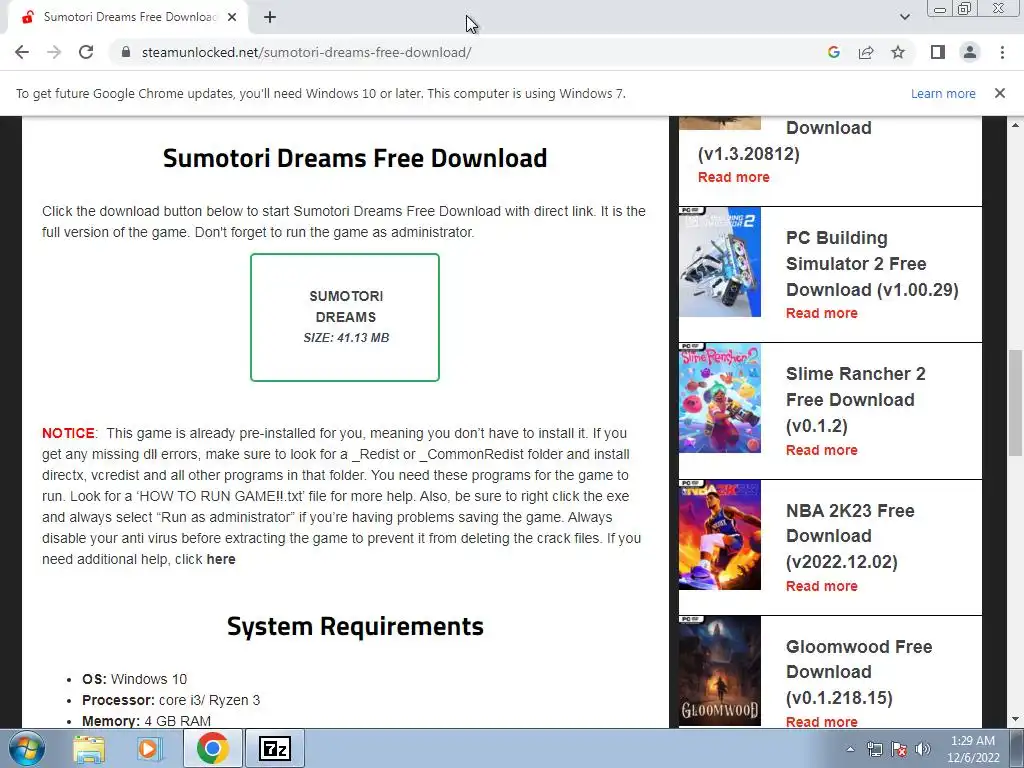Screen dimensions: 1024x768
Task: Open NBA 2K23 cover thumbnail
Action: [720, 535]
